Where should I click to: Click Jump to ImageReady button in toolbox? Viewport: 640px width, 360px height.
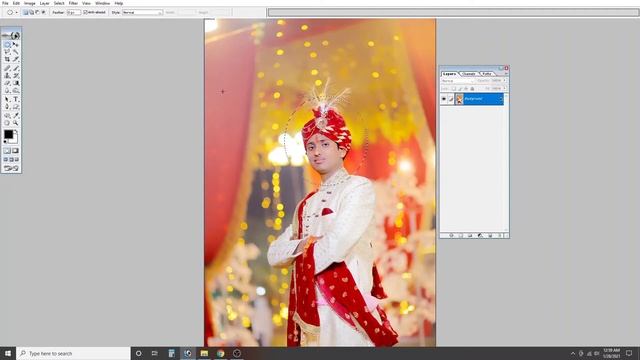coord(11,168)
